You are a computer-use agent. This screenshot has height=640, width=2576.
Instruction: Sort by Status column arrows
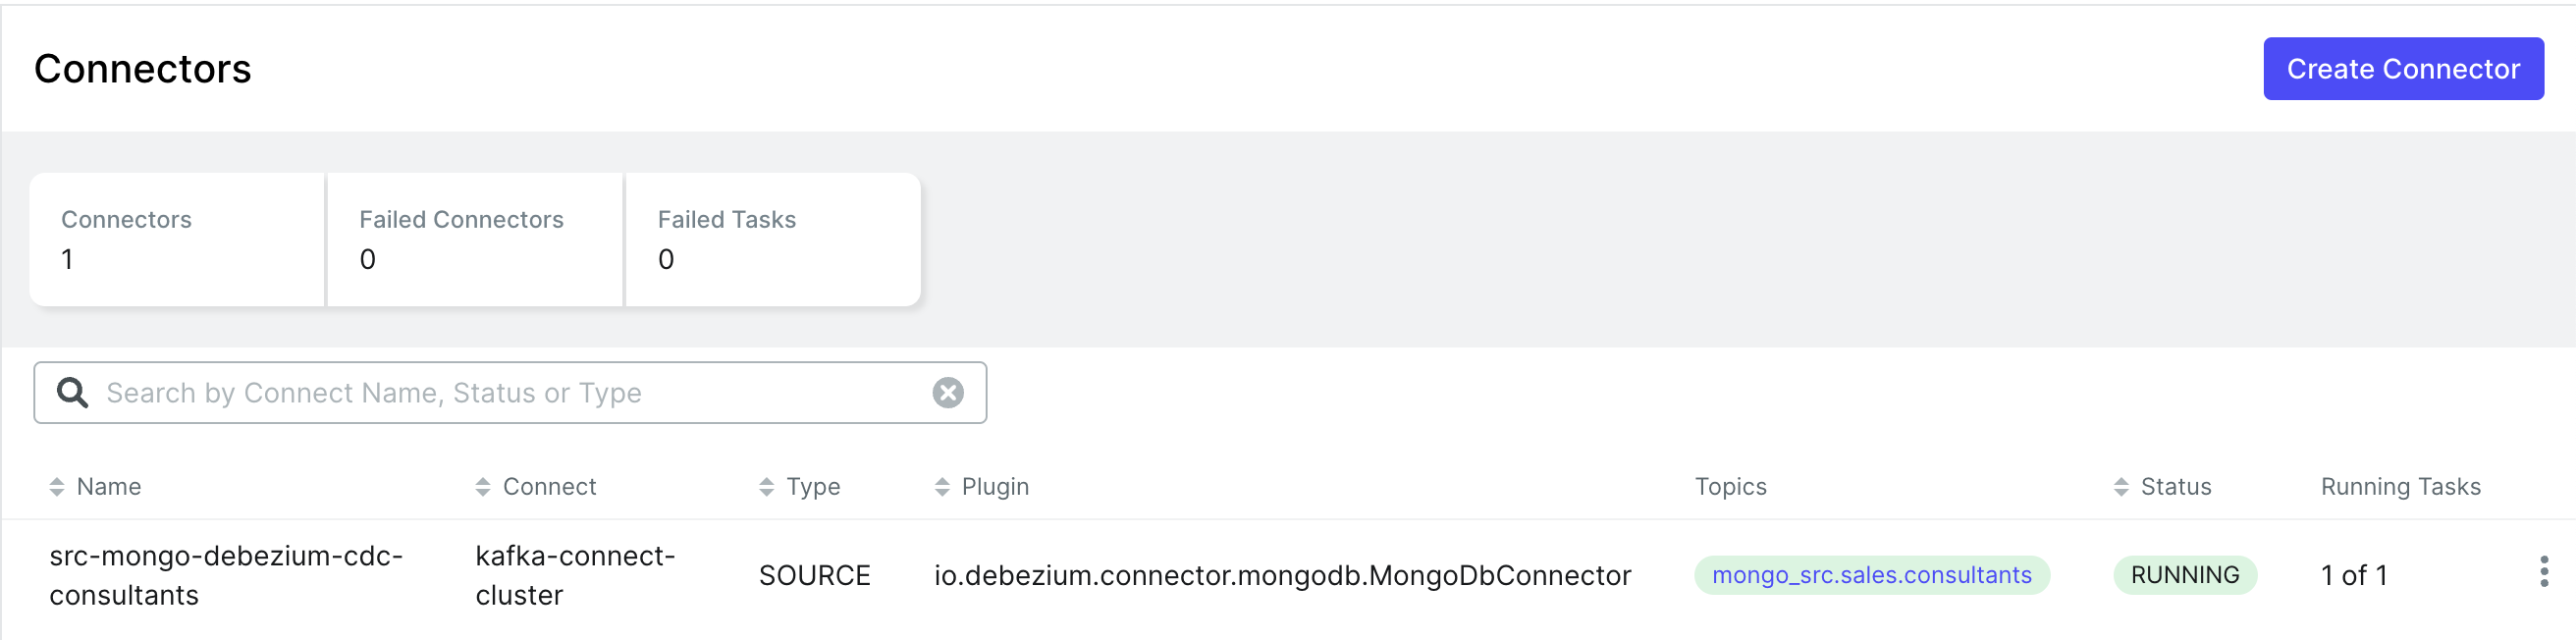2121,487
